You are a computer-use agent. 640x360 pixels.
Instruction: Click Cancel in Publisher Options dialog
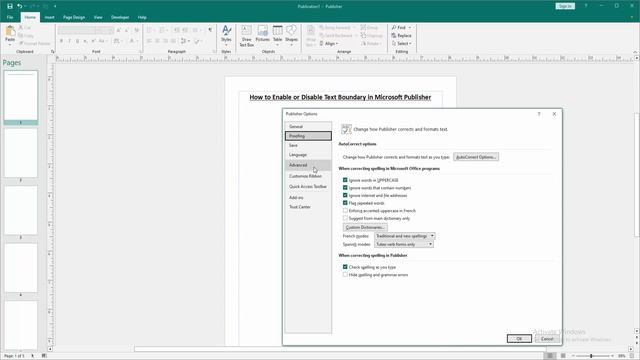(547, 339)
